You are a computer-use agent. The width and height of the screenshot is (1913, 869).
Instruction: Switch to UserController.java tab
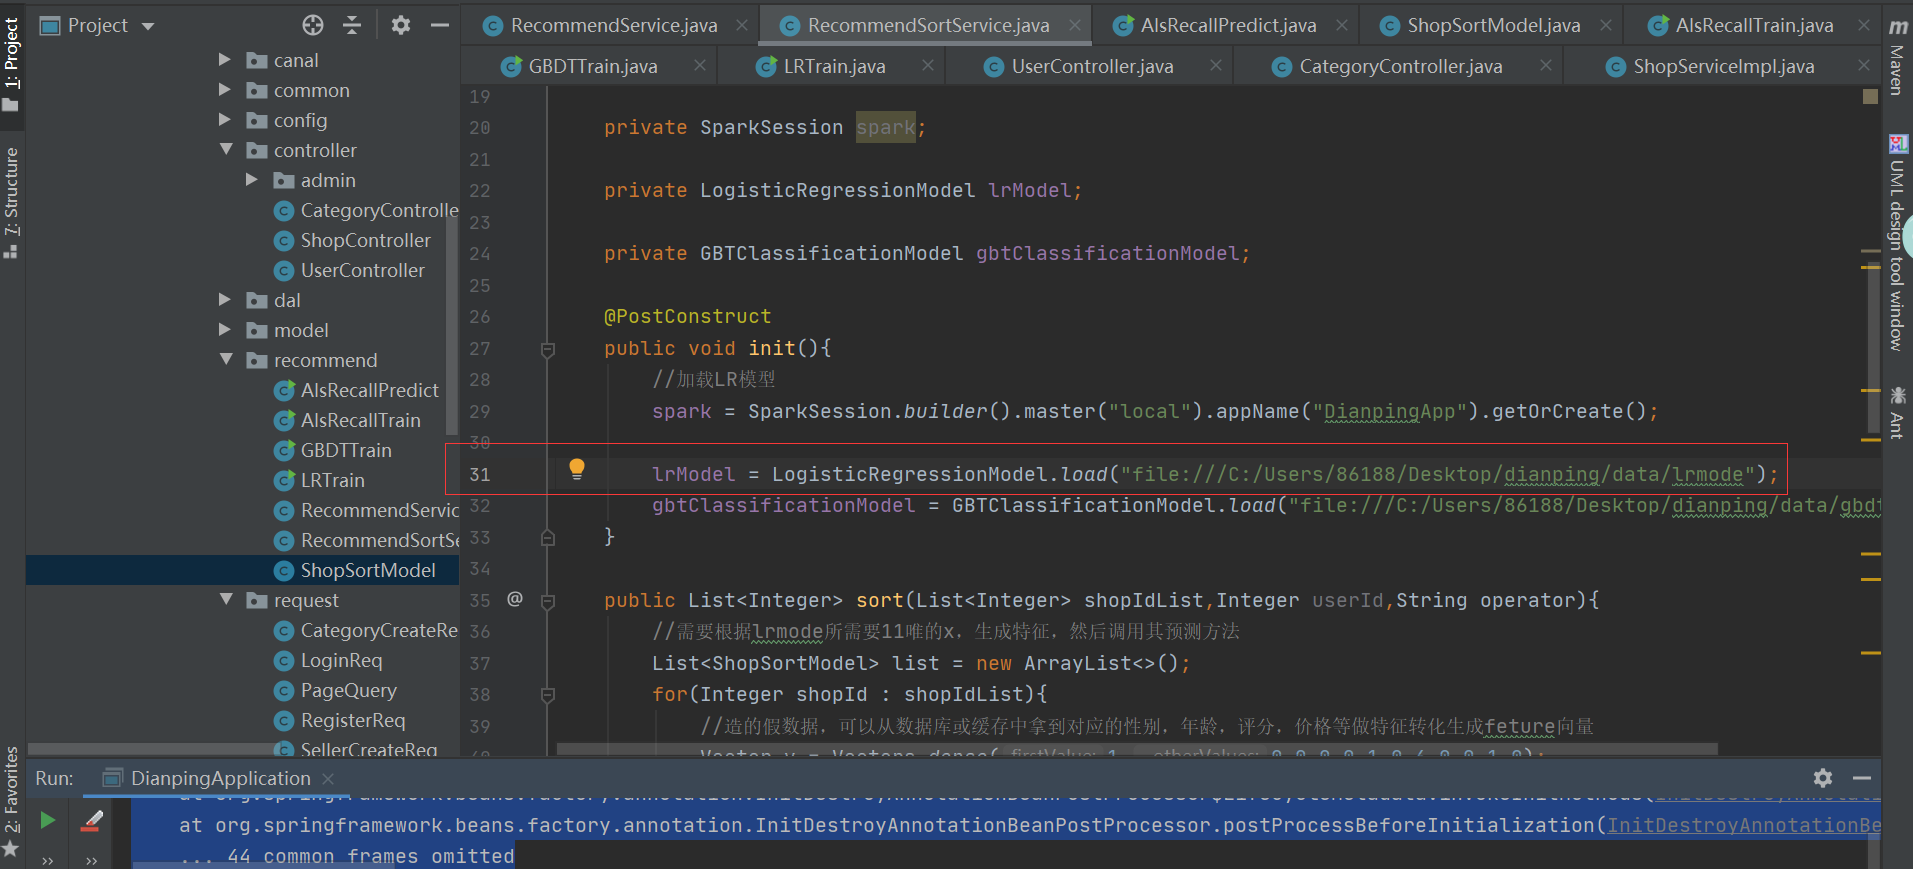[1092, 67]
